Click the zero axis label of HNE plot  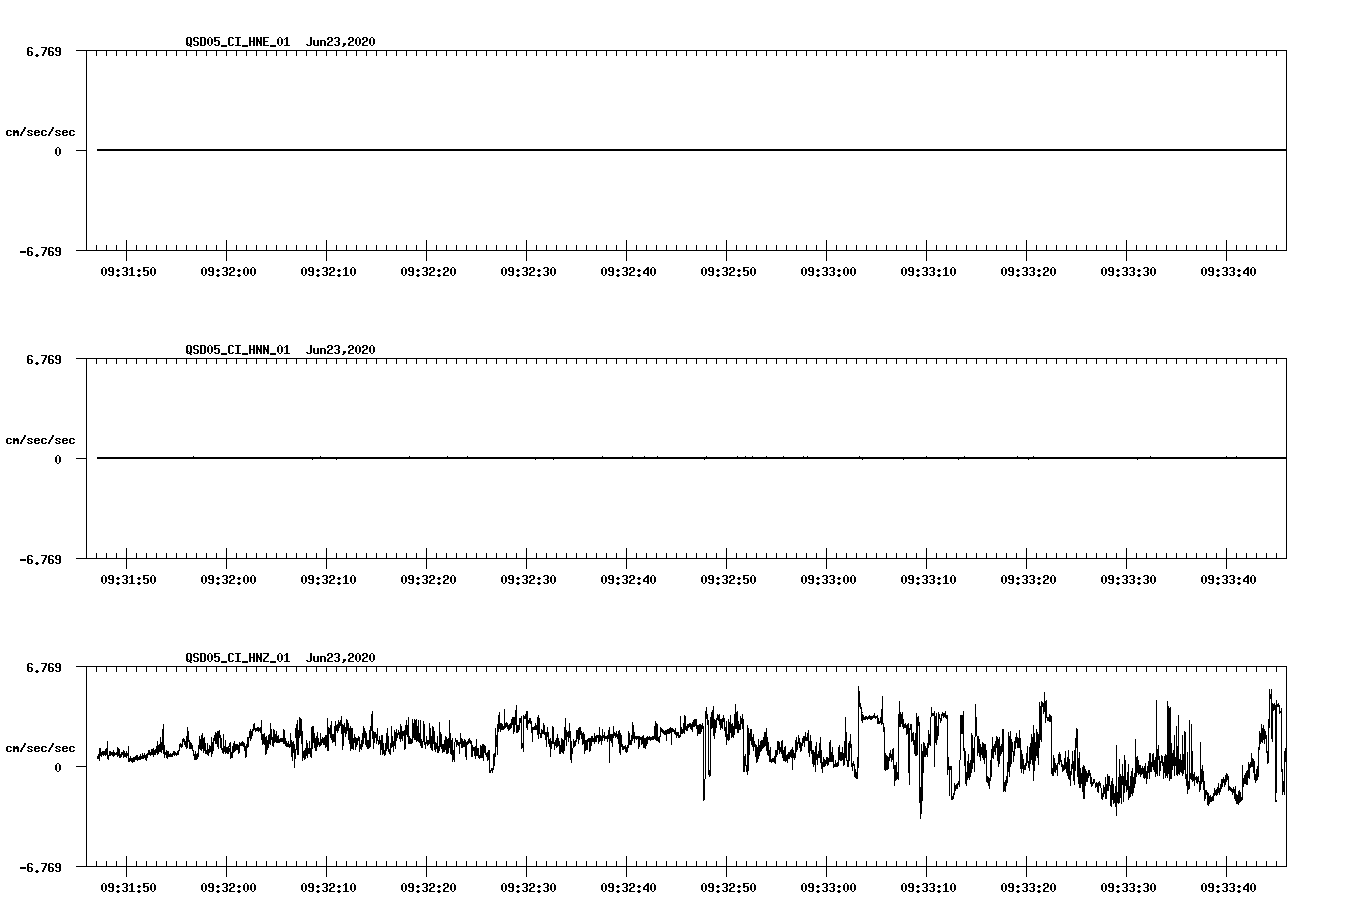click(58, 152)
